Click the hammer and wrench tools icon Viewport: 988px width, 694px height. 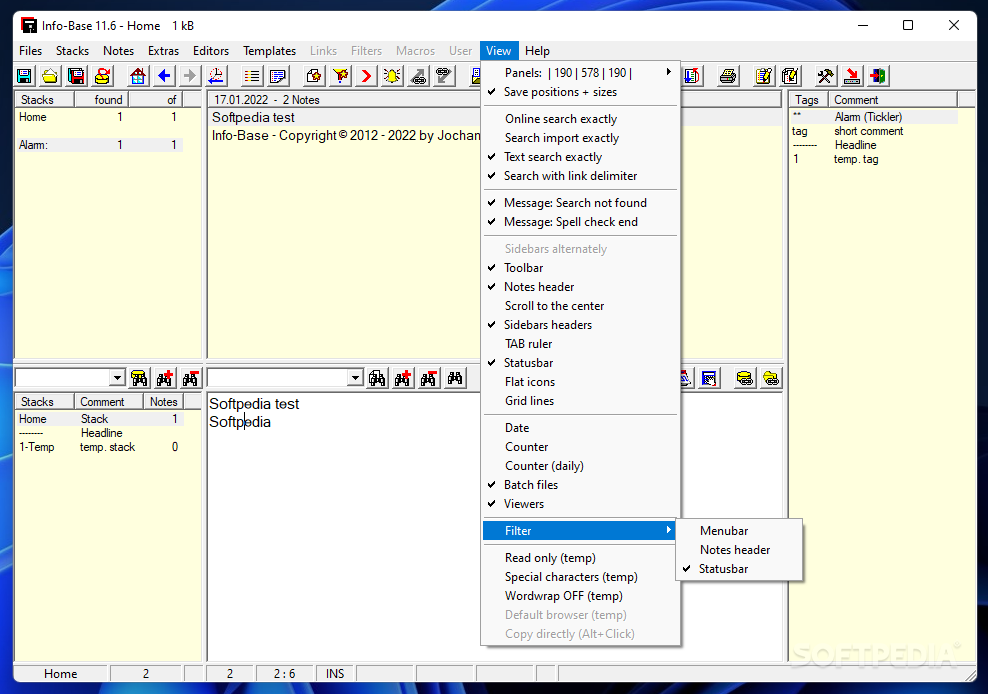[825, 76]
